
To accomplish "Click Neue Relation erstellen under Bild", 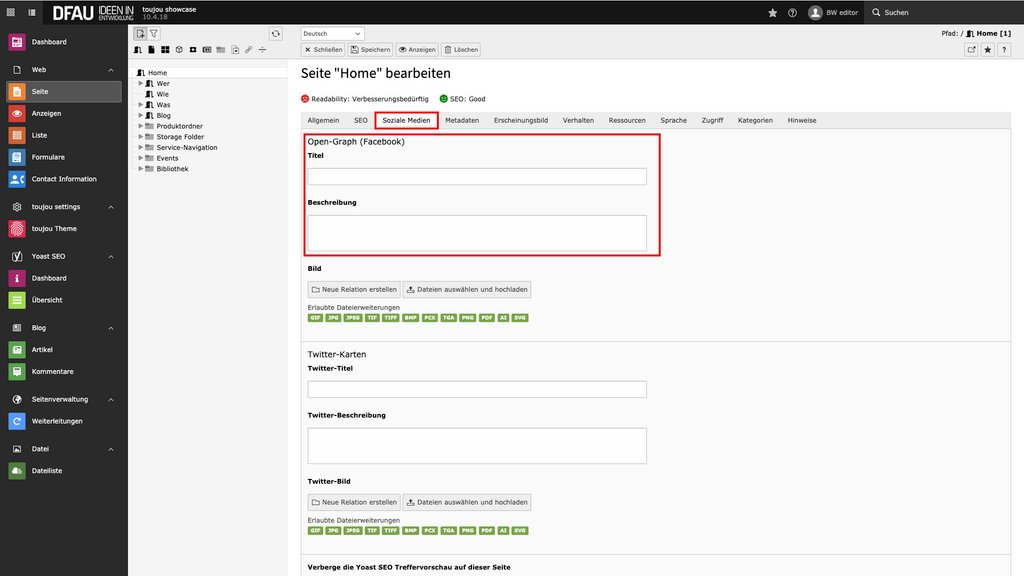I will click(x=354, y=290).
